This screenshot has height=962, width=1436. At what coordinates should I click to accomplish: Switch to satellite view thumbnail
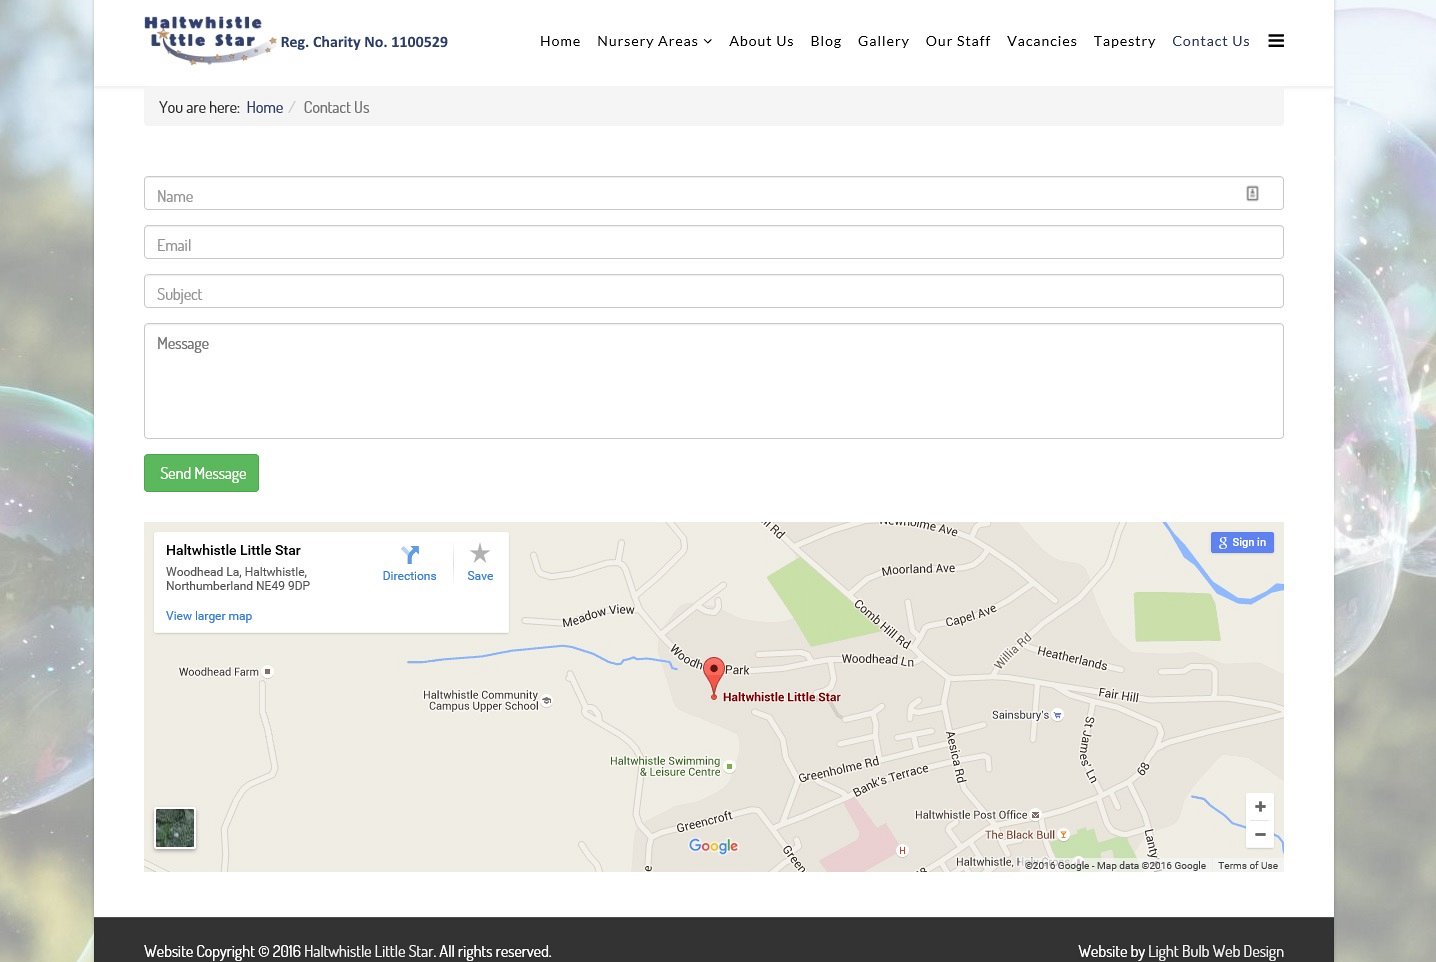click(x=175, y=828)
